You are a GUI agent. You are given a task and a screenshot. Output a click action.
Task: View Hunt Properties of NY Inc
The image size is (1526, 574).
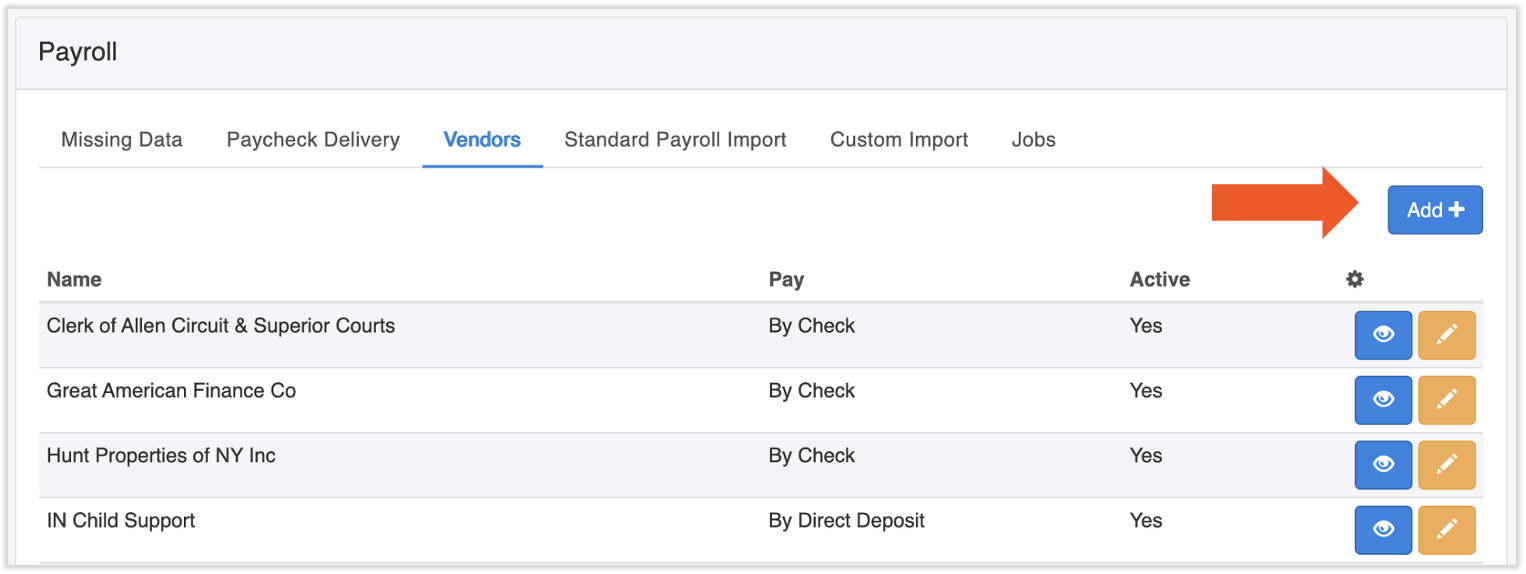1383,465
